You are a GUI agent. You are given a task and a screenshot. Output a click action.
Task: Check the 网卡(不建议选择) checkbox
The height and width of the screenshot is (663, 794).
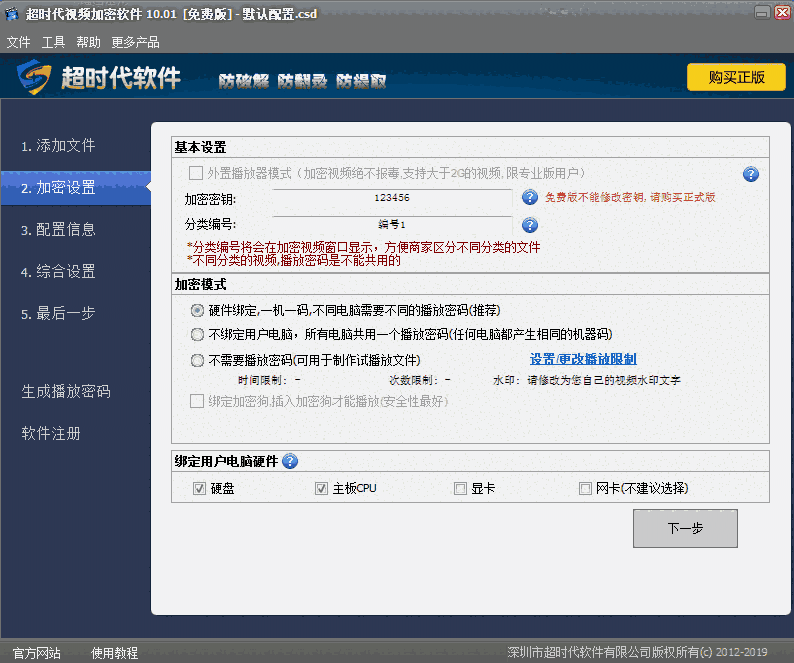[585, 488]
